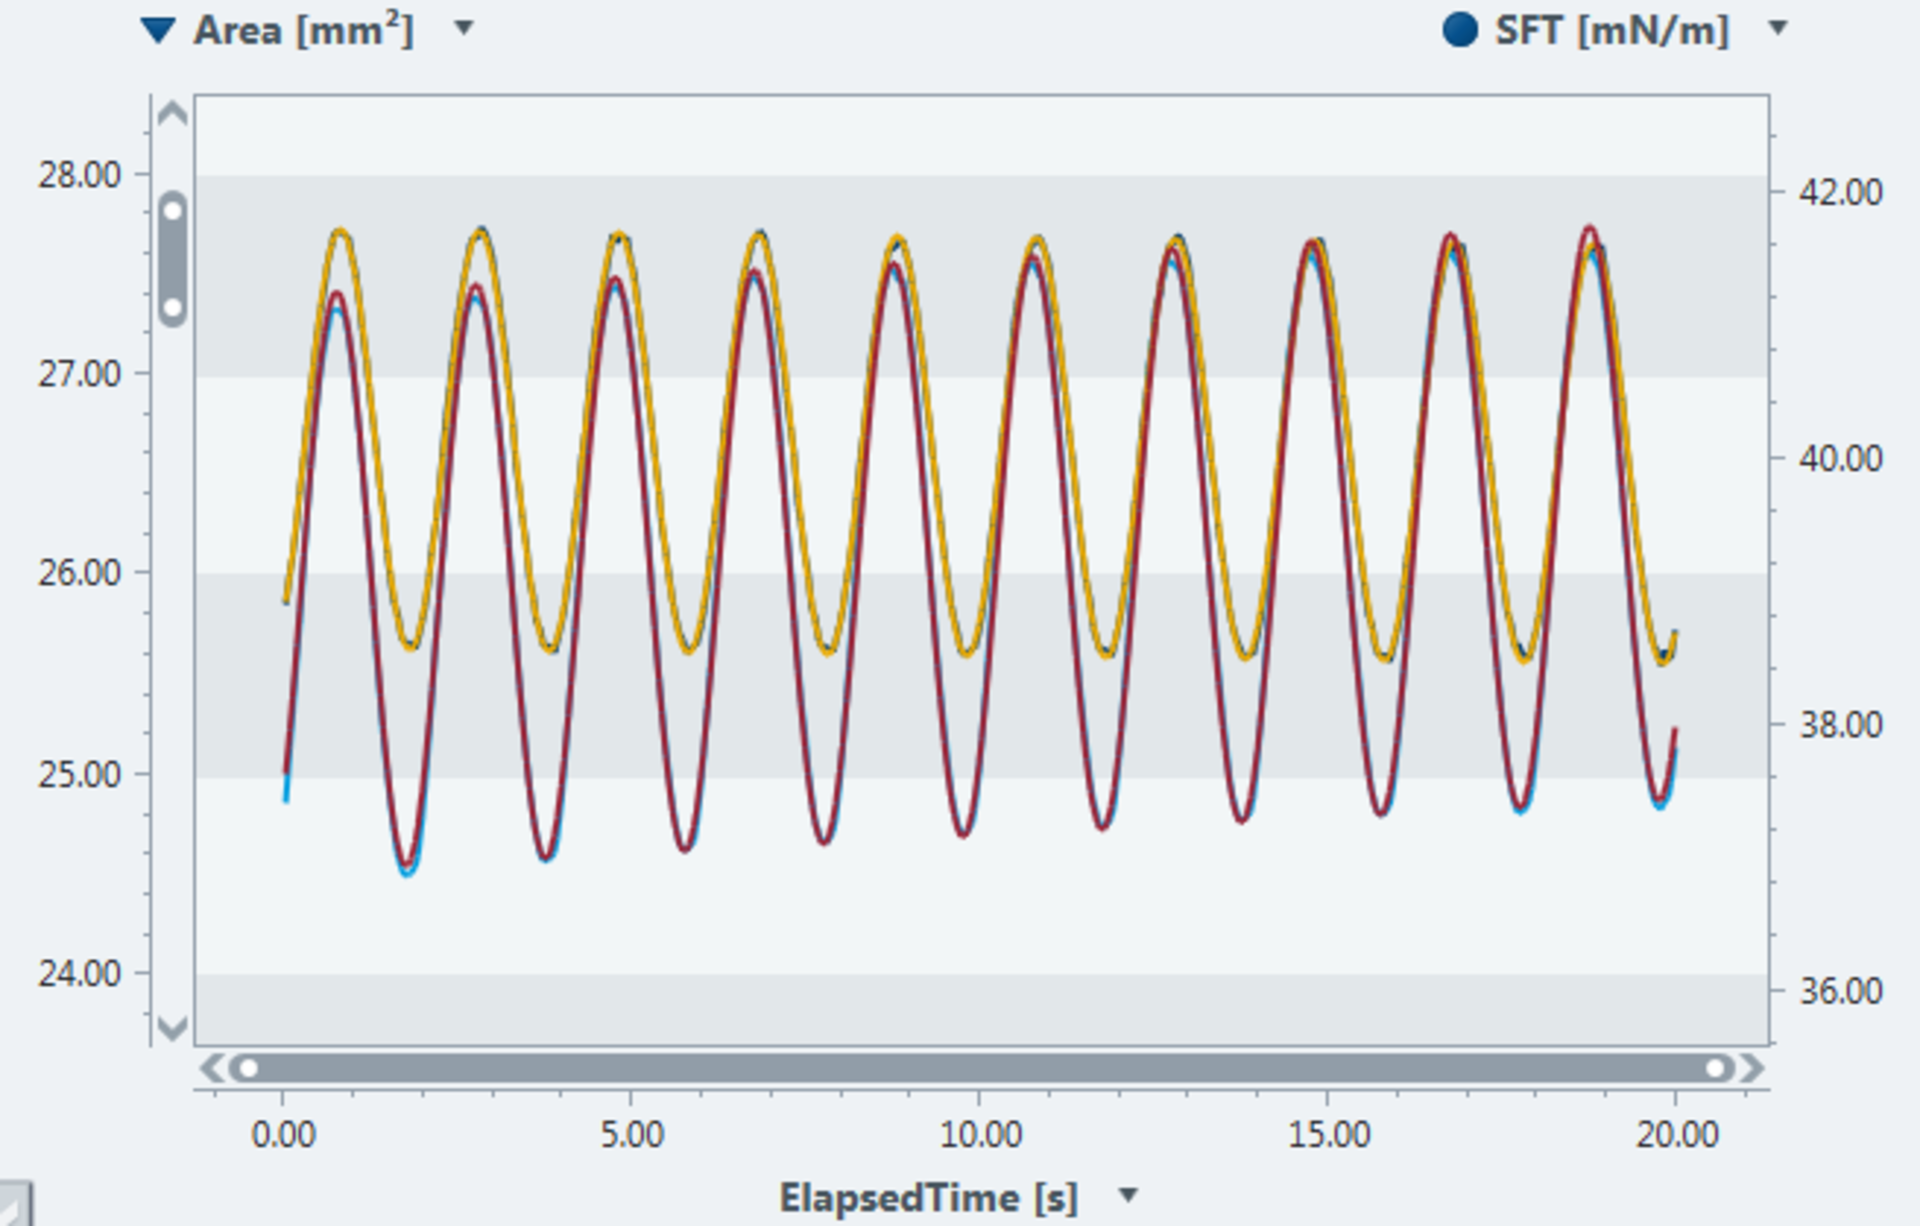This screenshot has height=1226, width=1920.
Task: Click the bottom handle of vertical range slider
Action: (x=173, y=307)
